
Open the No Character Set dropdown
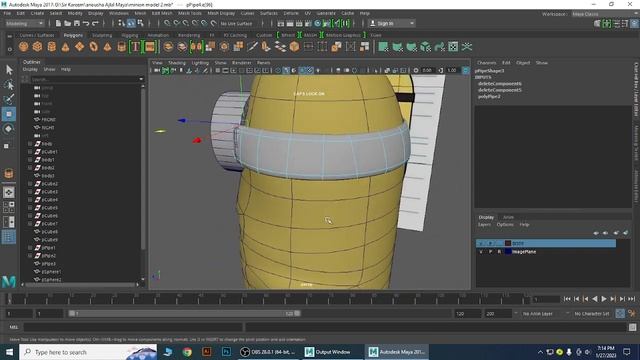pos(592,313)
